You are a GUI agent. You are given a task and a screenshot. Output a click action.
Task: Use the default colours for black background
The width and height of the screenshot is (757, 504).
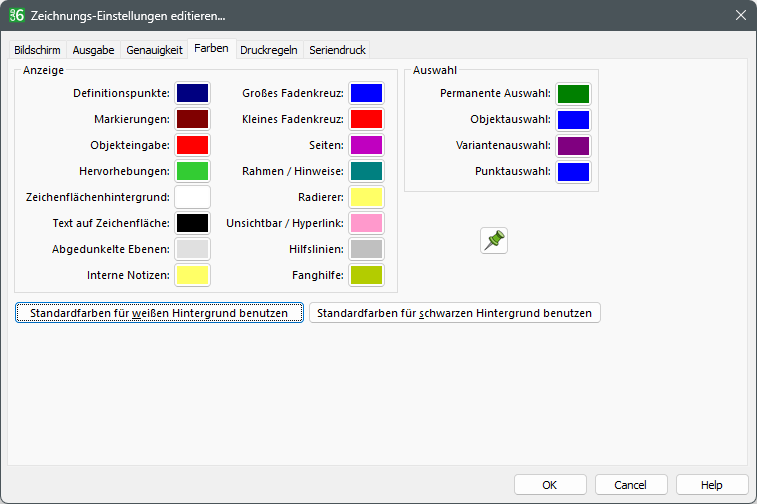454,313
